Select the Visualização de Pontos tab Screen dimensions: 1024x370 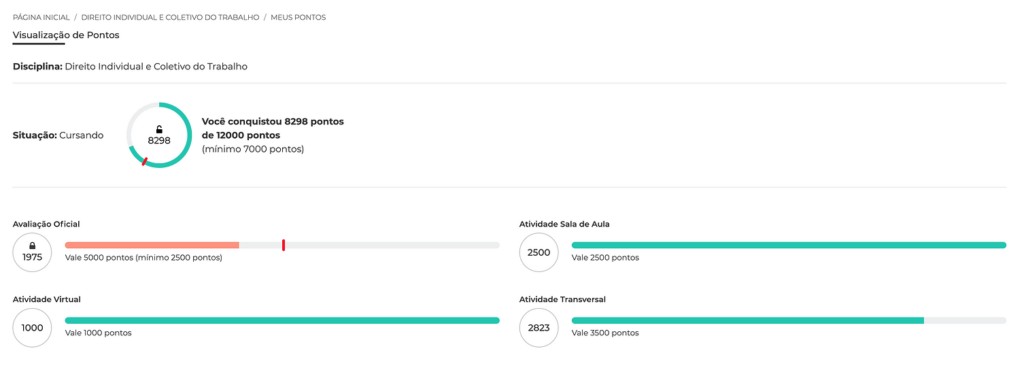point(66,35)
